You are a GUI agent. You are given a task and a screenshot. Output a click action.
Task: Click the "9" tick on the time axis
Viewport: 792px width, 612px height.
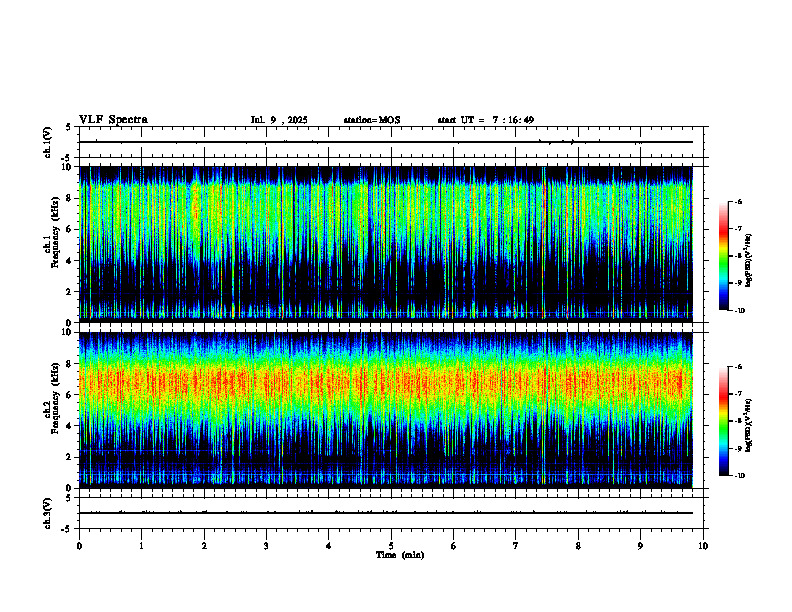point(640,546)
